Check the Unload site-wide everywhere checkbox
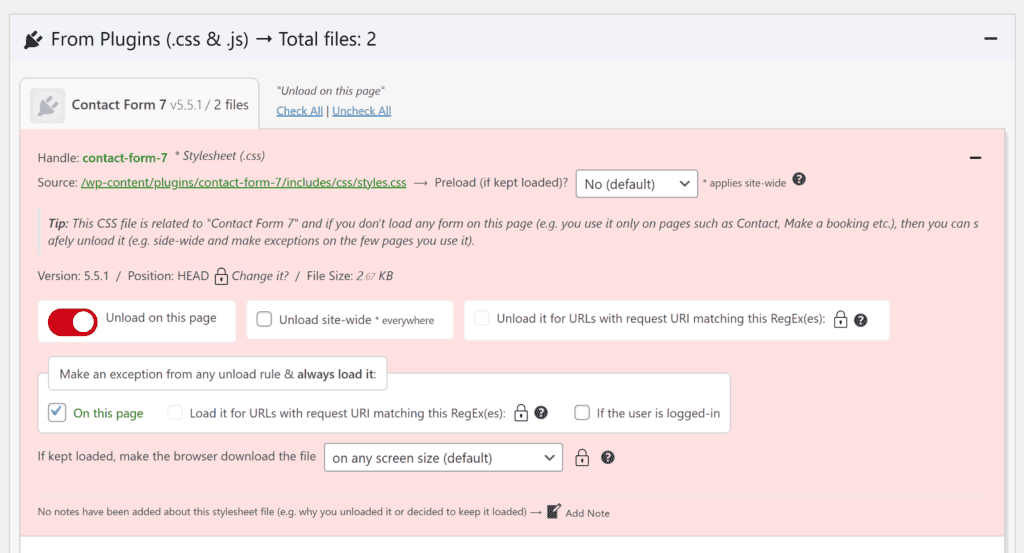Screen dimensions: 1024x553 pos(264,319)
